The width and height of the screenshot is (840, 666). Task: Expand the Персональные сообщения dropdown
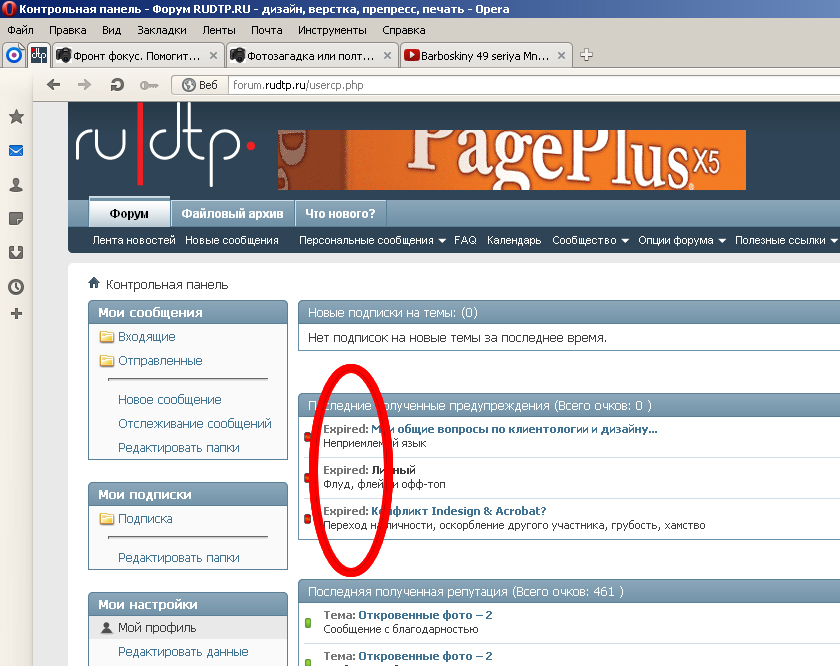[442, 241]
